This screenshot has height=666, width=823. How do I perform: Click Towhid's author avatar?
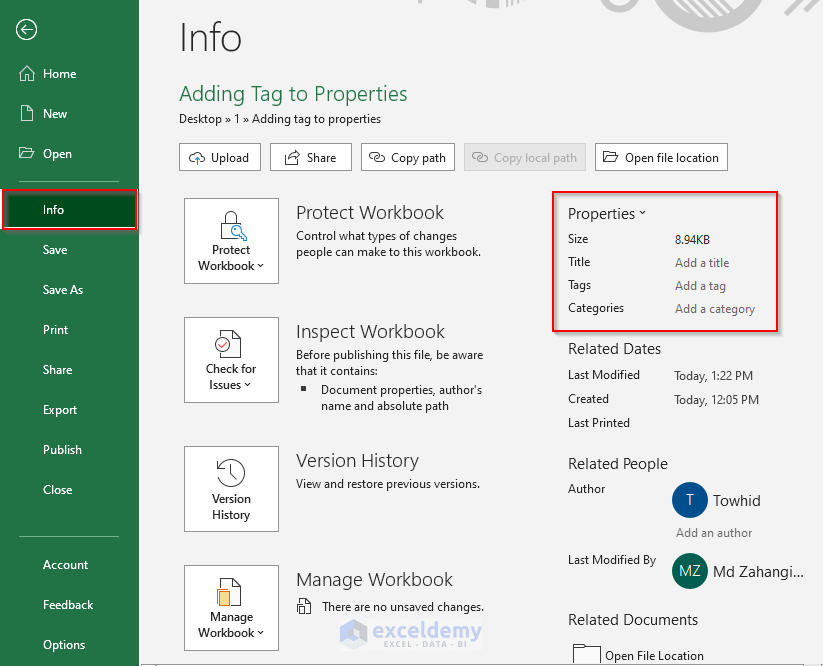tap(689, 500)
